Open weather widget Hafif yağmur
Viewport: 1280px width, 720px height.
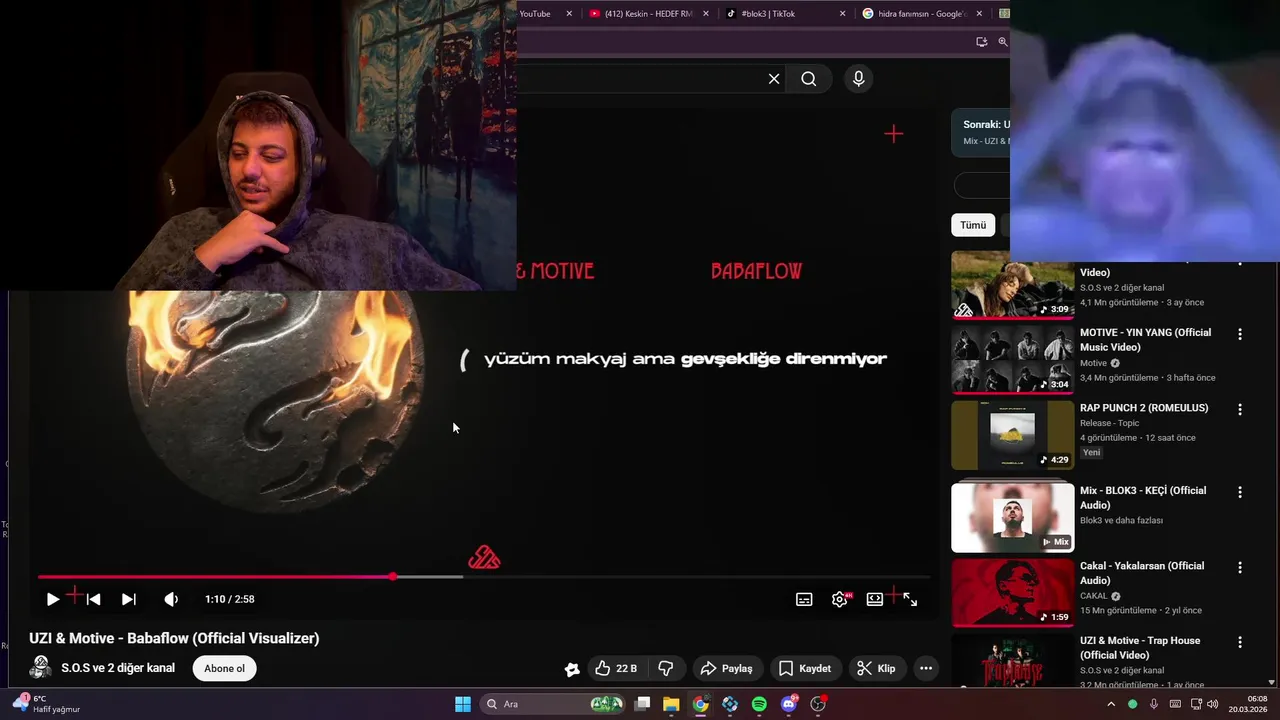(x=46, y=704)
